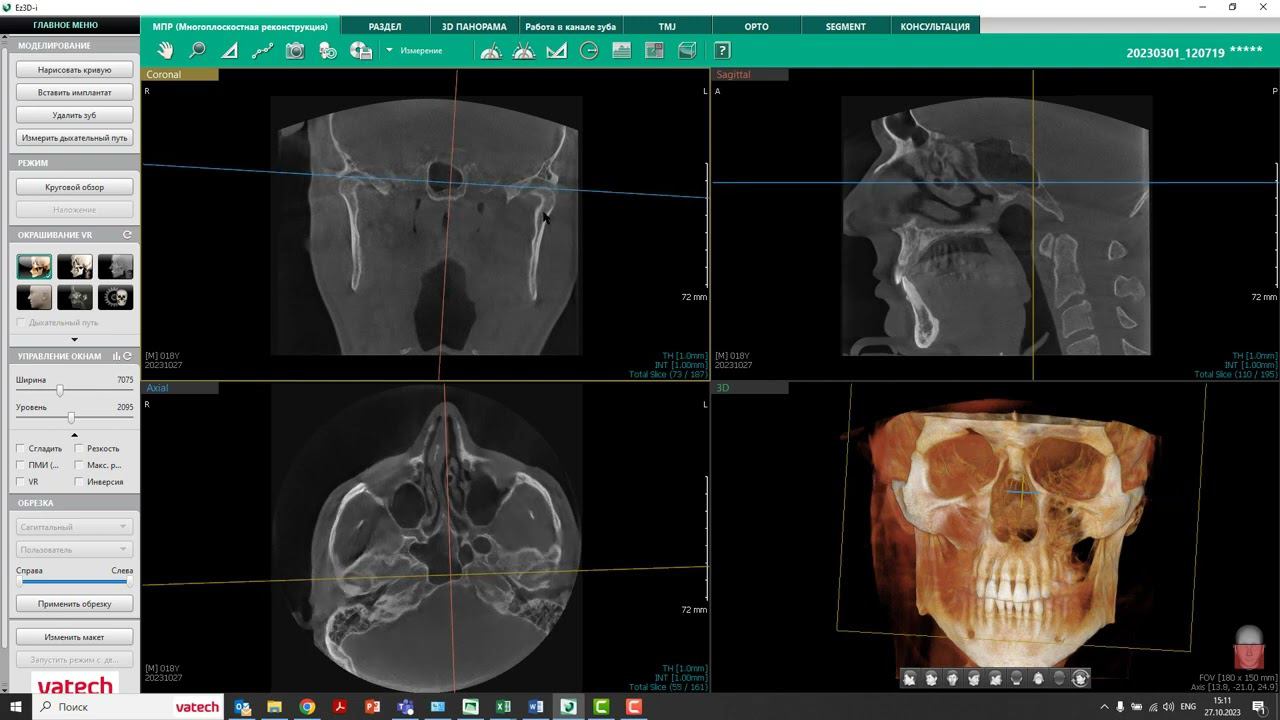The height and width of the screenshot is (720, 1280).
Task: Click the circle with arrow icon
Action: click(589, 50)
